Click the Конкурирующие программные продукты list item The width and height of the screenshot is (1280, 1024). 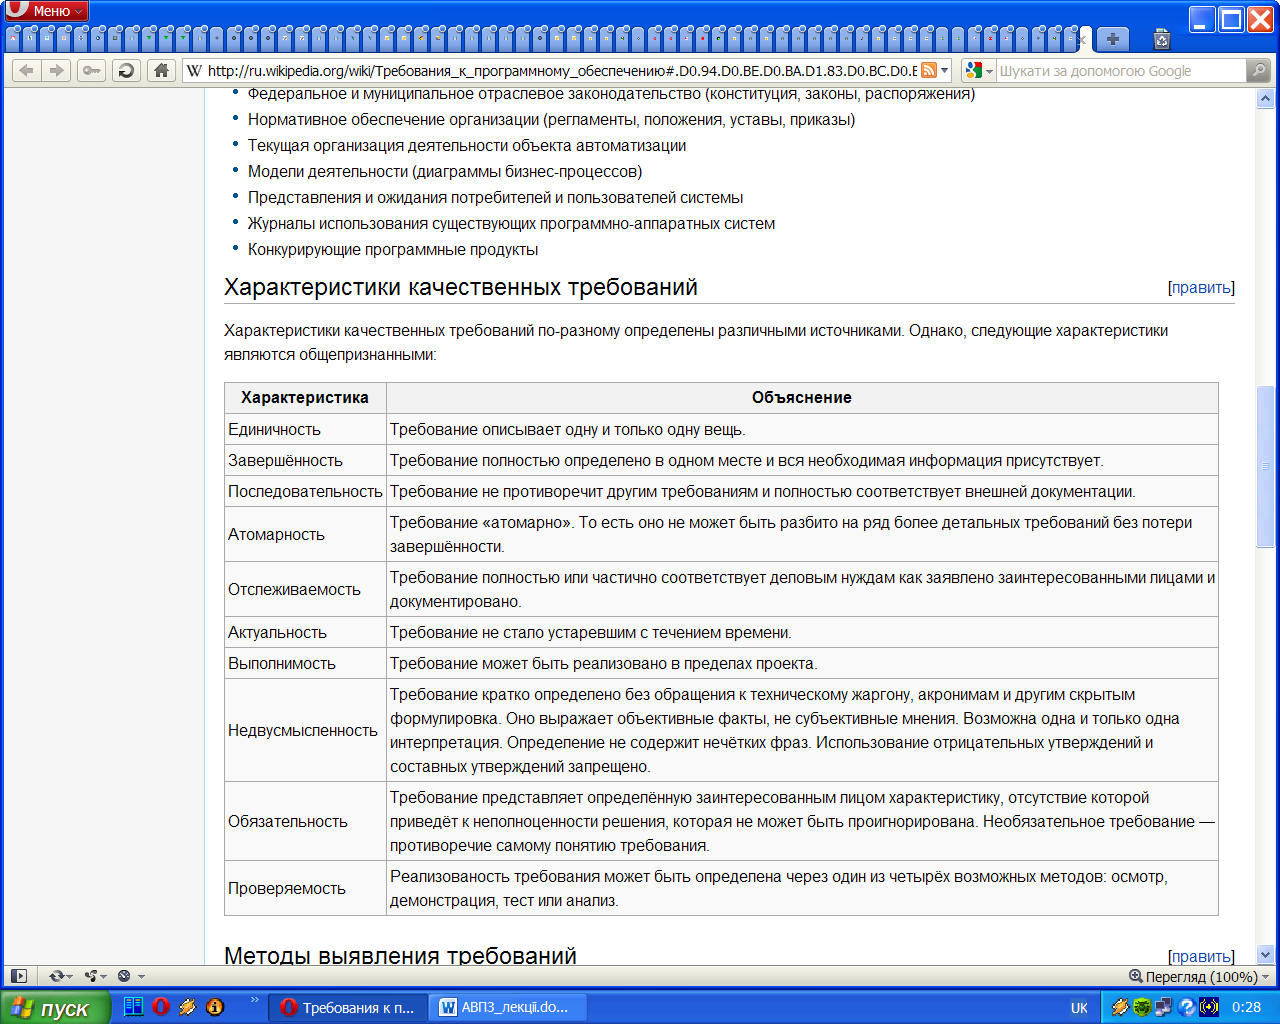(x=393, y=249)
